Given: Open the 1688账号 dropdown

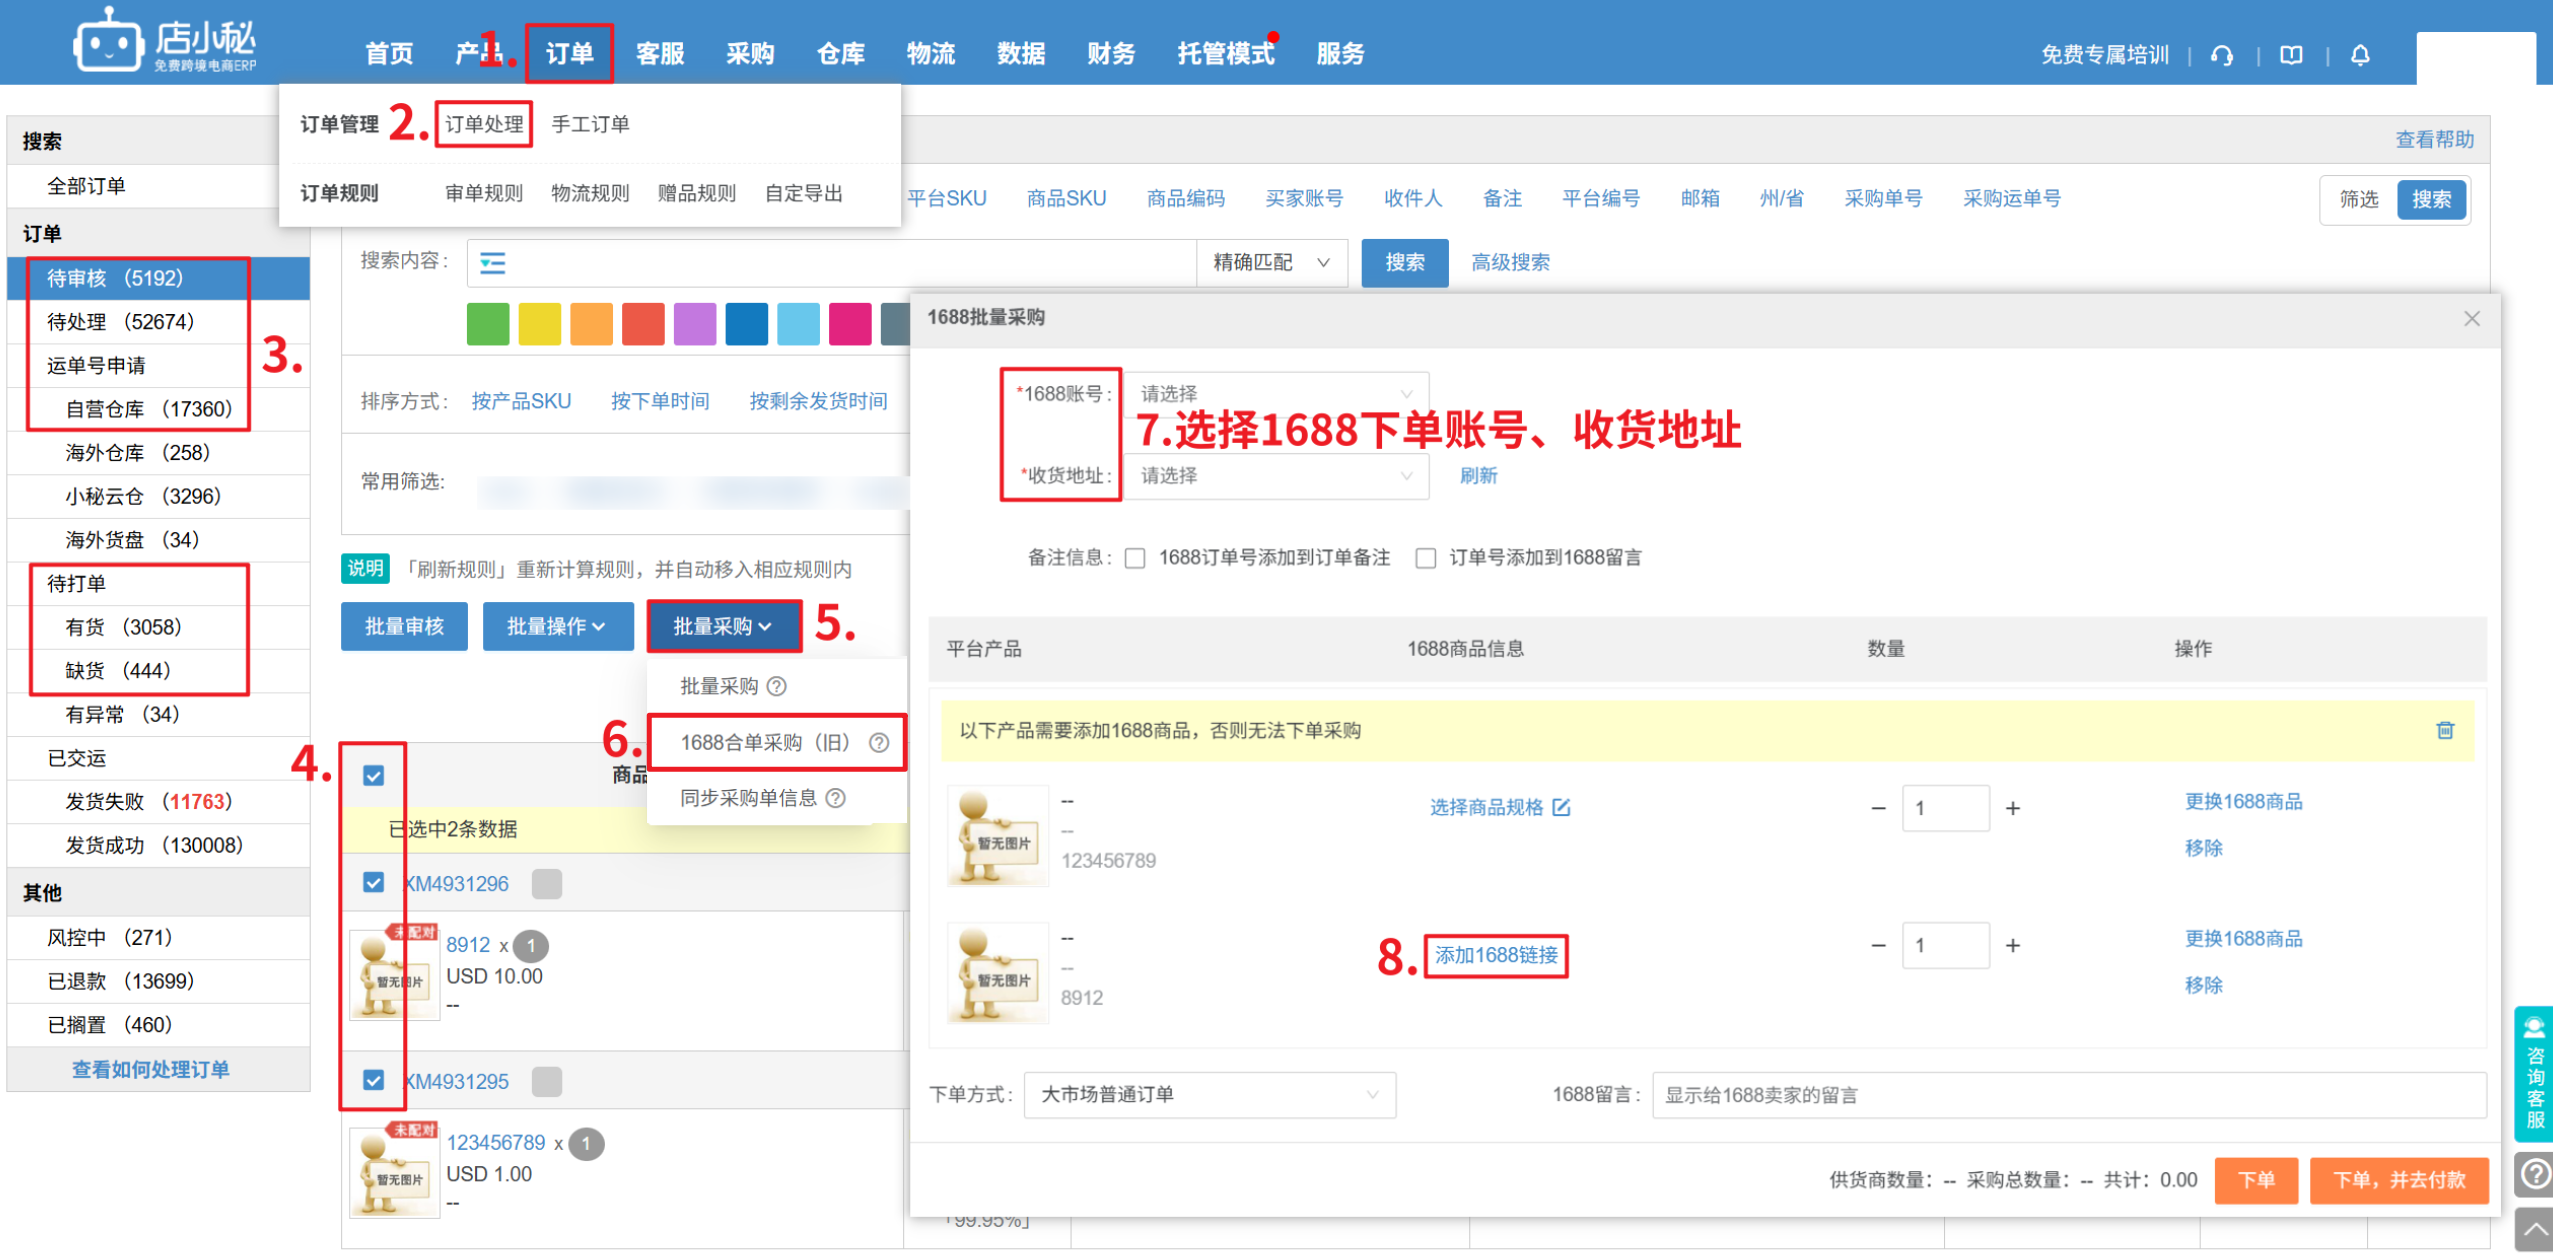Looking at the screenshot, I should tap(1277, 394).
